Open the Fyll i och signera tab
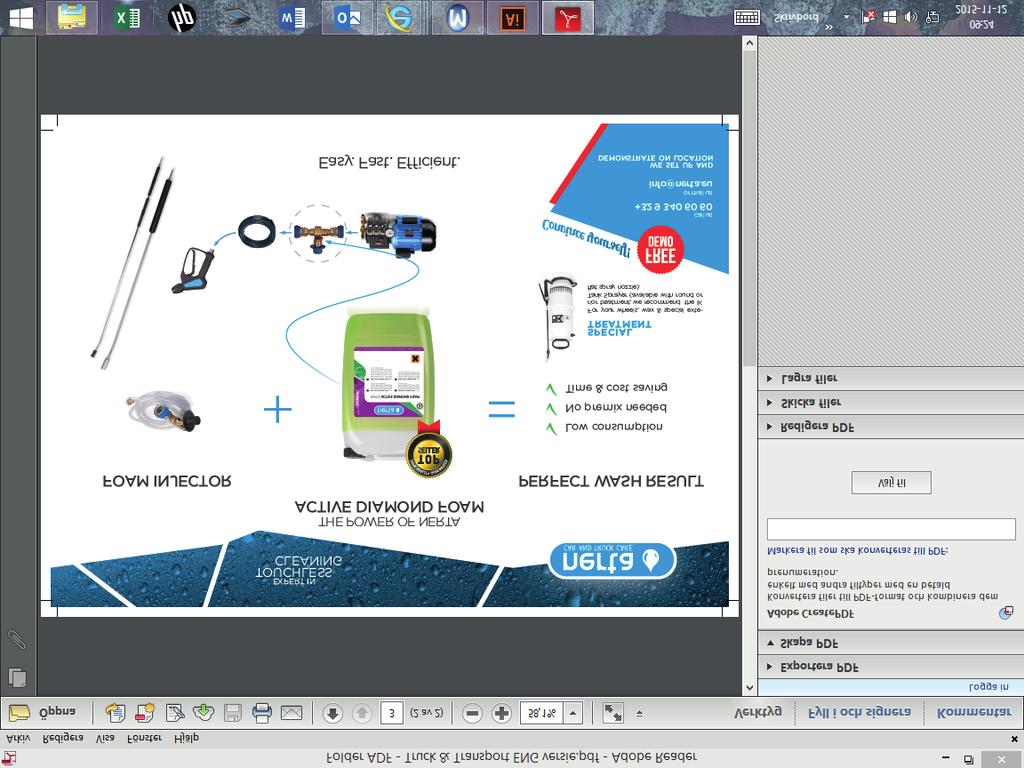The height and width of the screenshot is (768, 1024). [x=859, y=712]
